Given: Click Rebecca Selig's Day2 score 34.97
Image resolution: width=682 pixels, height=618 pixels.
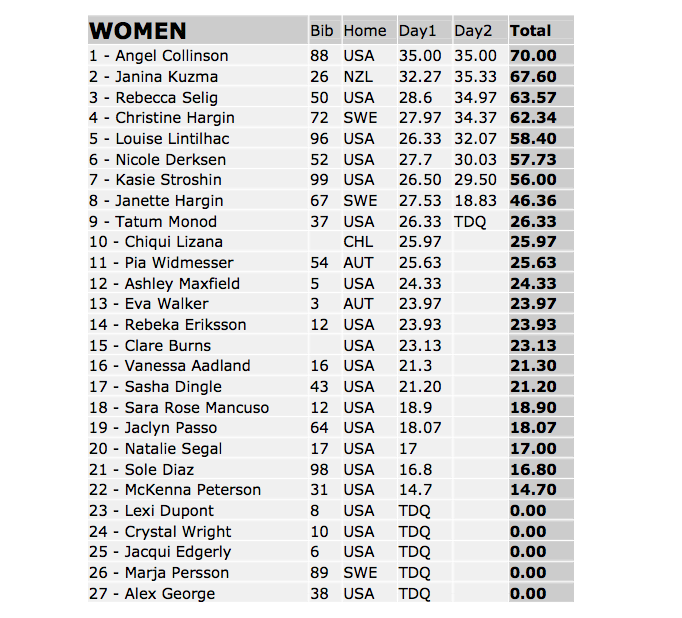Looking at the screenshot, I should tap(475, 98).
